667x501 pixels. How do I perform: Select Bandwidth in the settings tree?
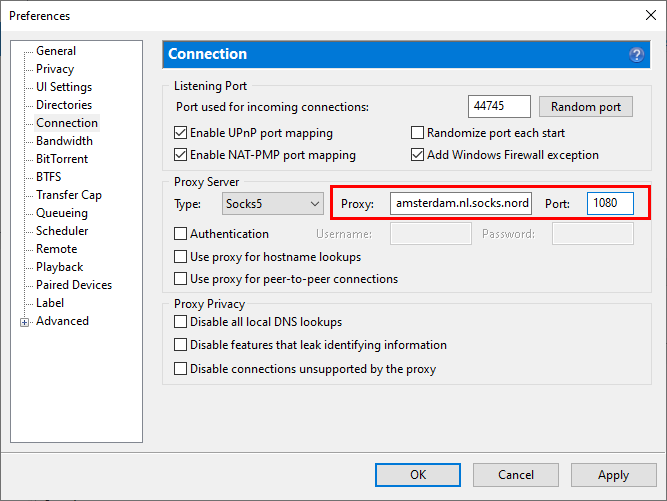pyautogui.click(x=64, y=141)
